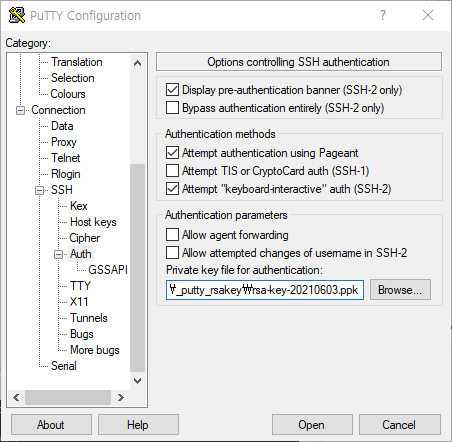
Task: Toggle Display pre-authentication banner checkbox
Action: (172, 90)
